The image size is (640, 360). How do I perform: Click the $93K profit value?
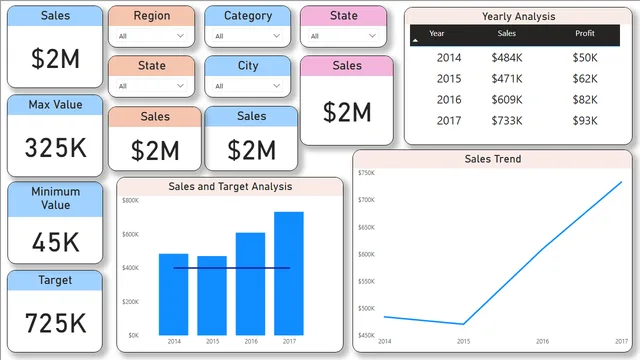click(x=584, y=120)
